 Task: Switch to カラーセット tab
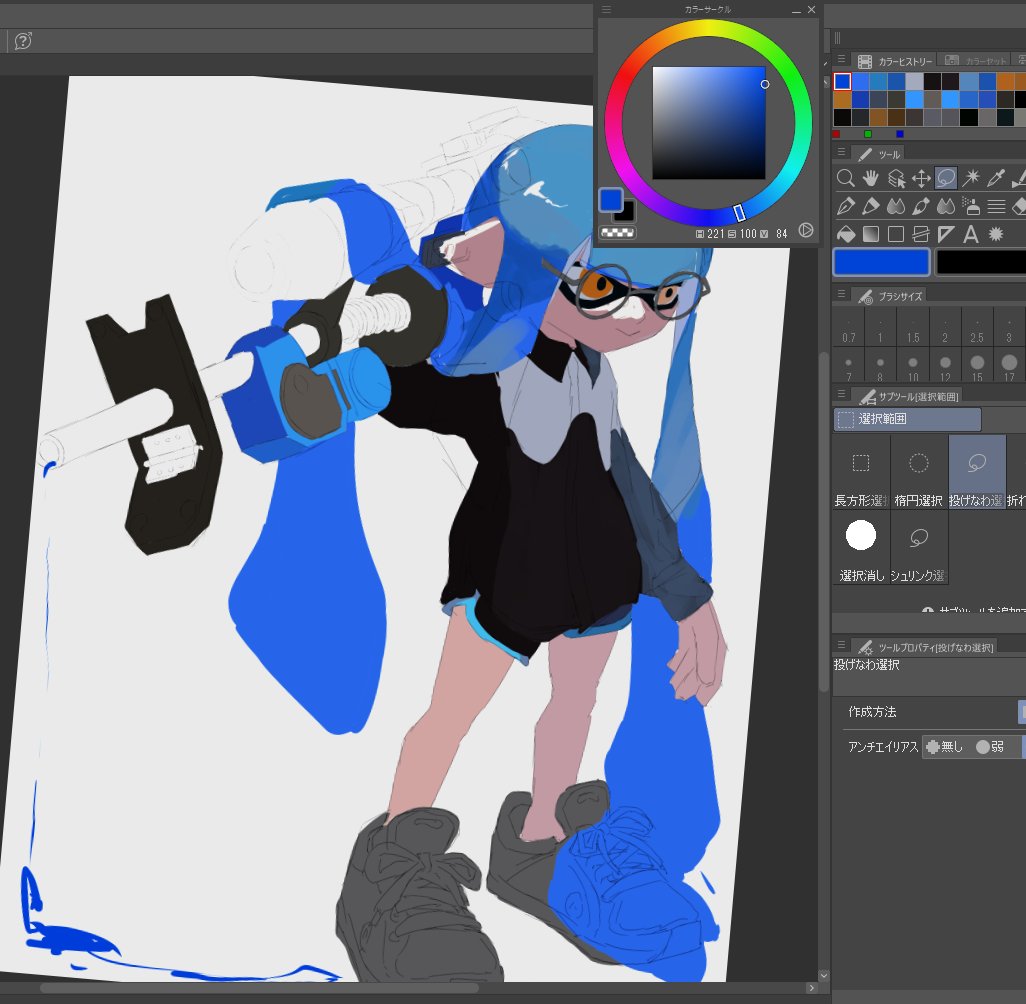(x=976, y=61)
